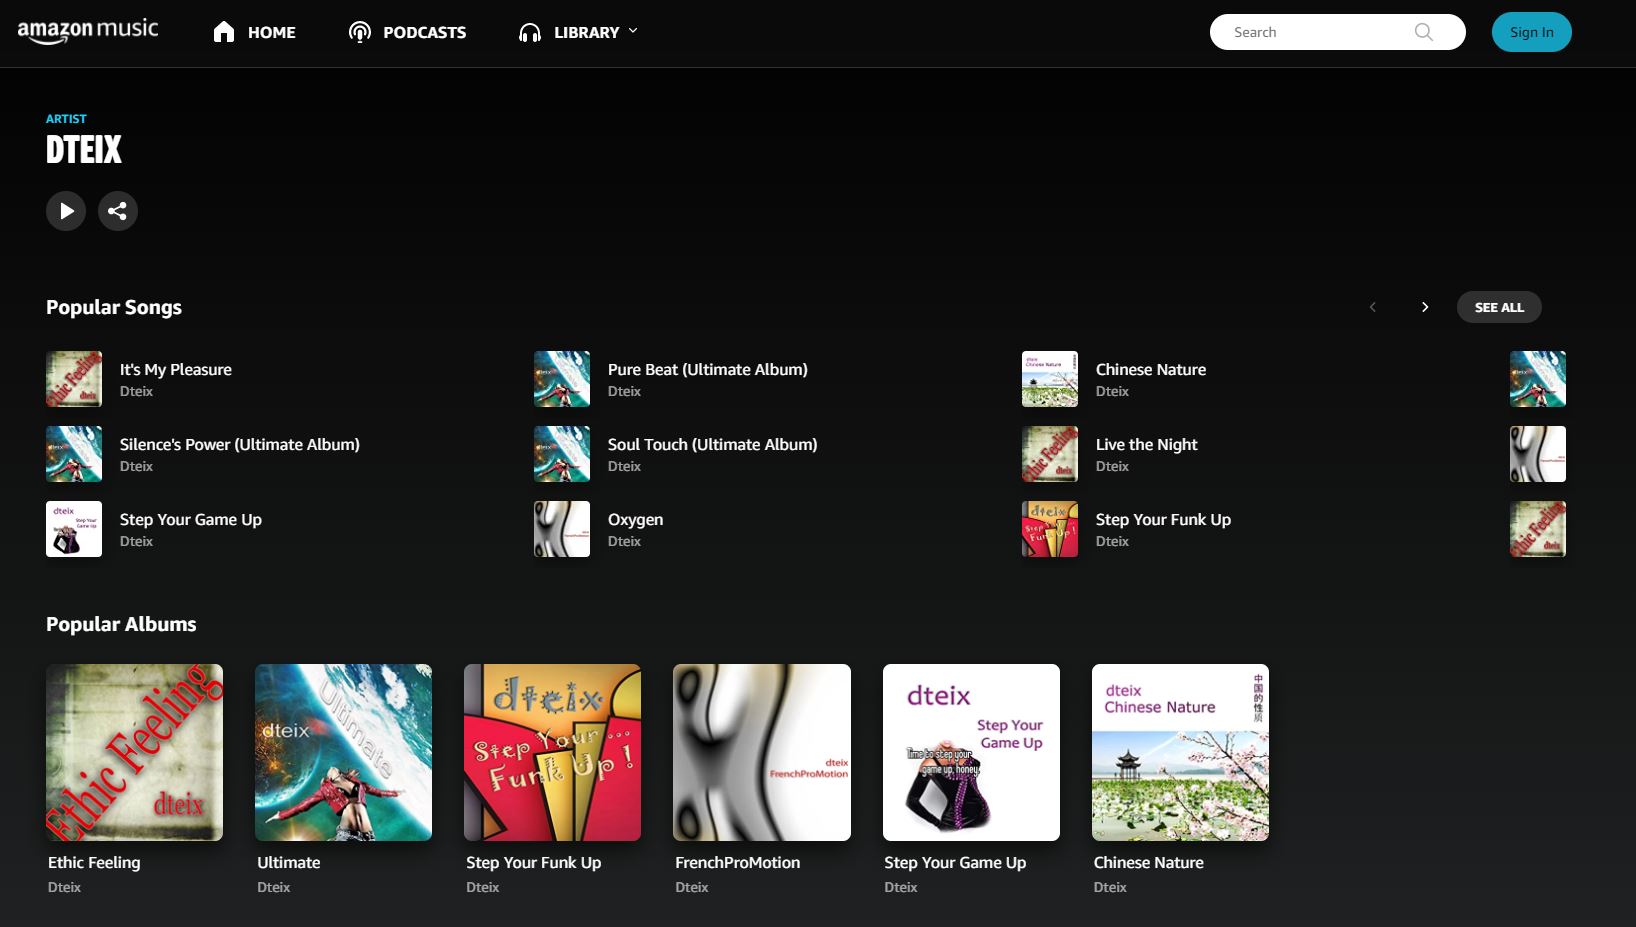This screenshot has height=927, width=1636.
Task: Open the song Live the Night
Action: coord(1147,444)
